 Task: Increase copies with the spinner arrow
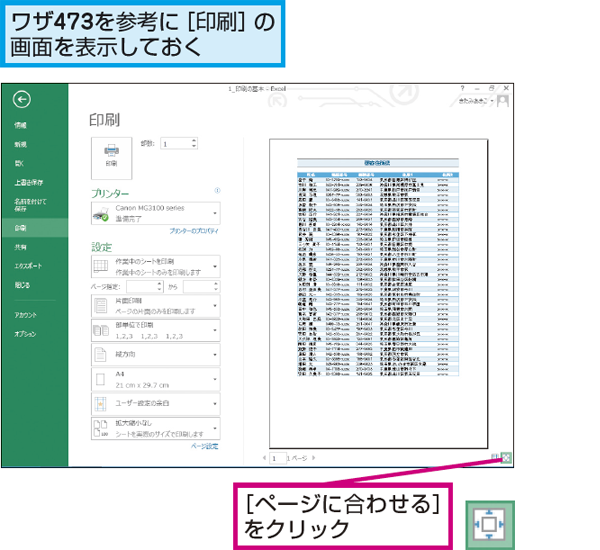194,140
